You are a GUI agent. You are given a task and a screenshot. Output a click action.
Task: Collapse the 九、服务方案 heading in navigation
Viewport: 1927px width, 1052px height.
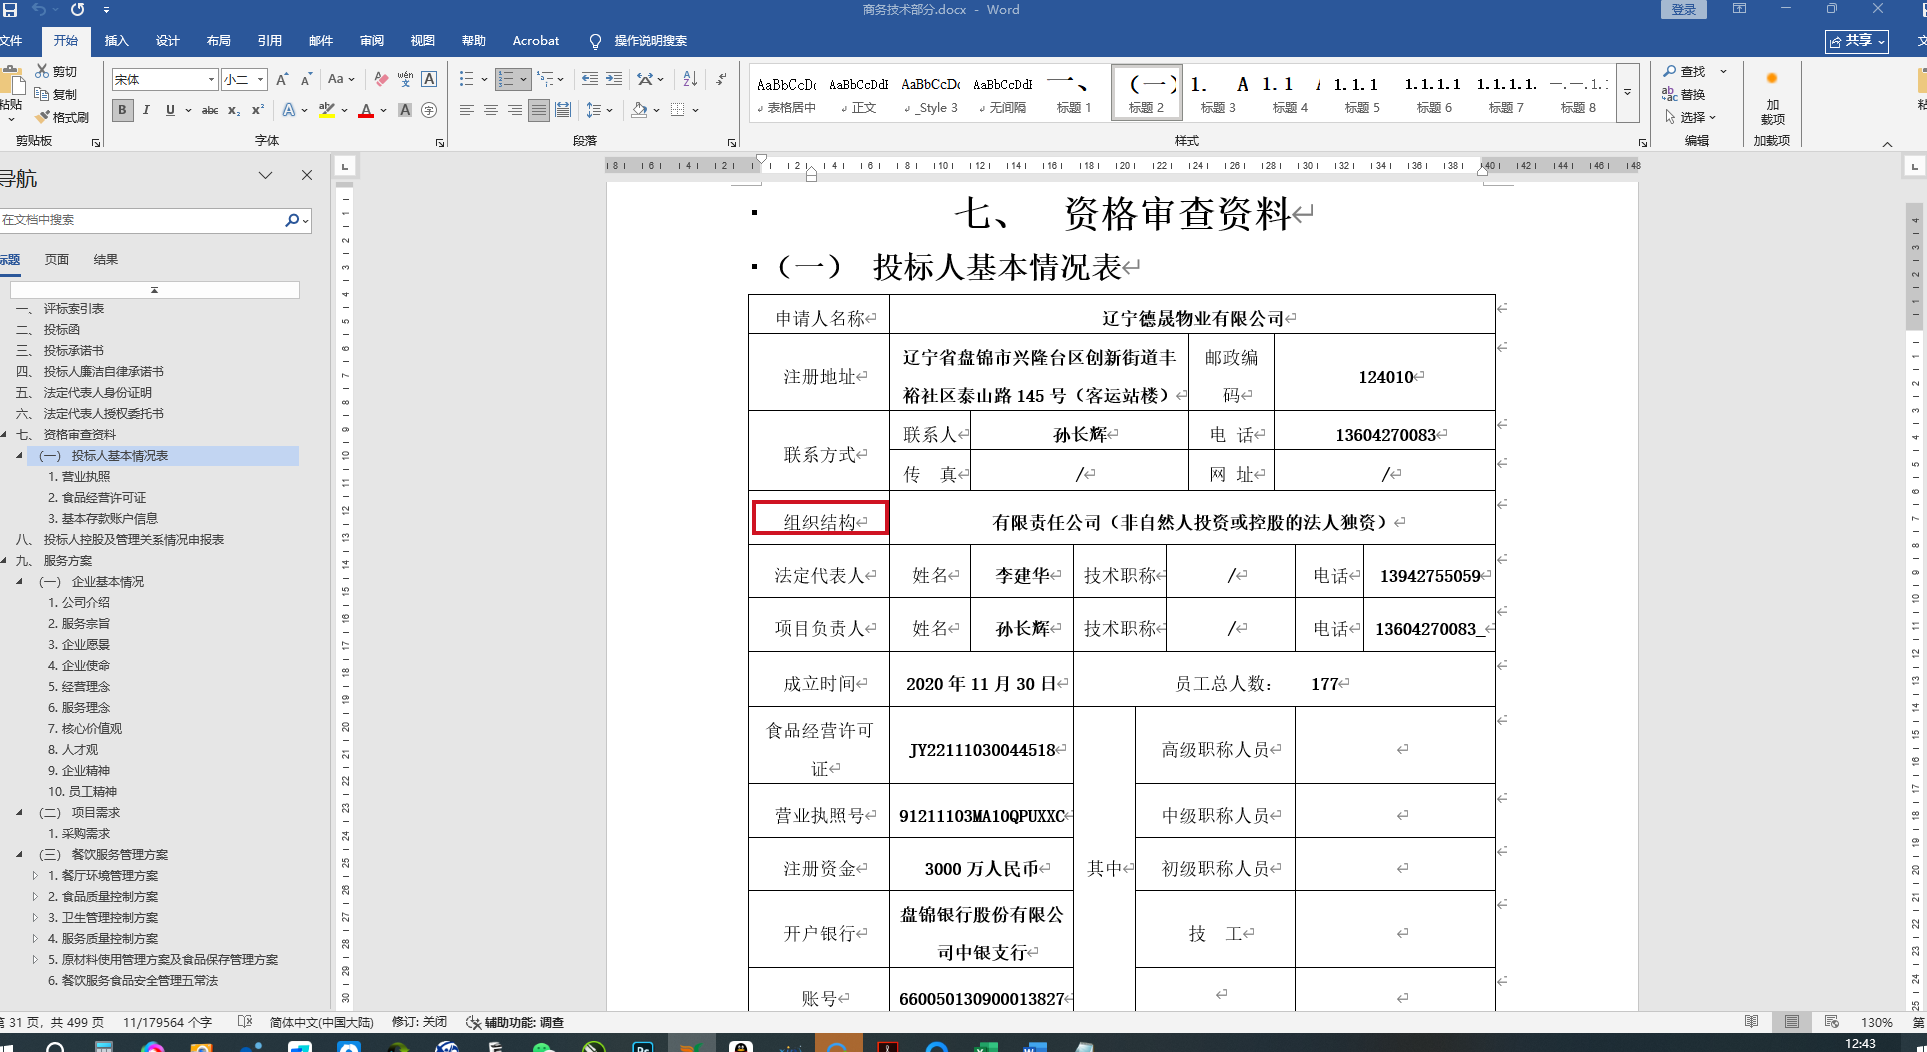point(5,561)
